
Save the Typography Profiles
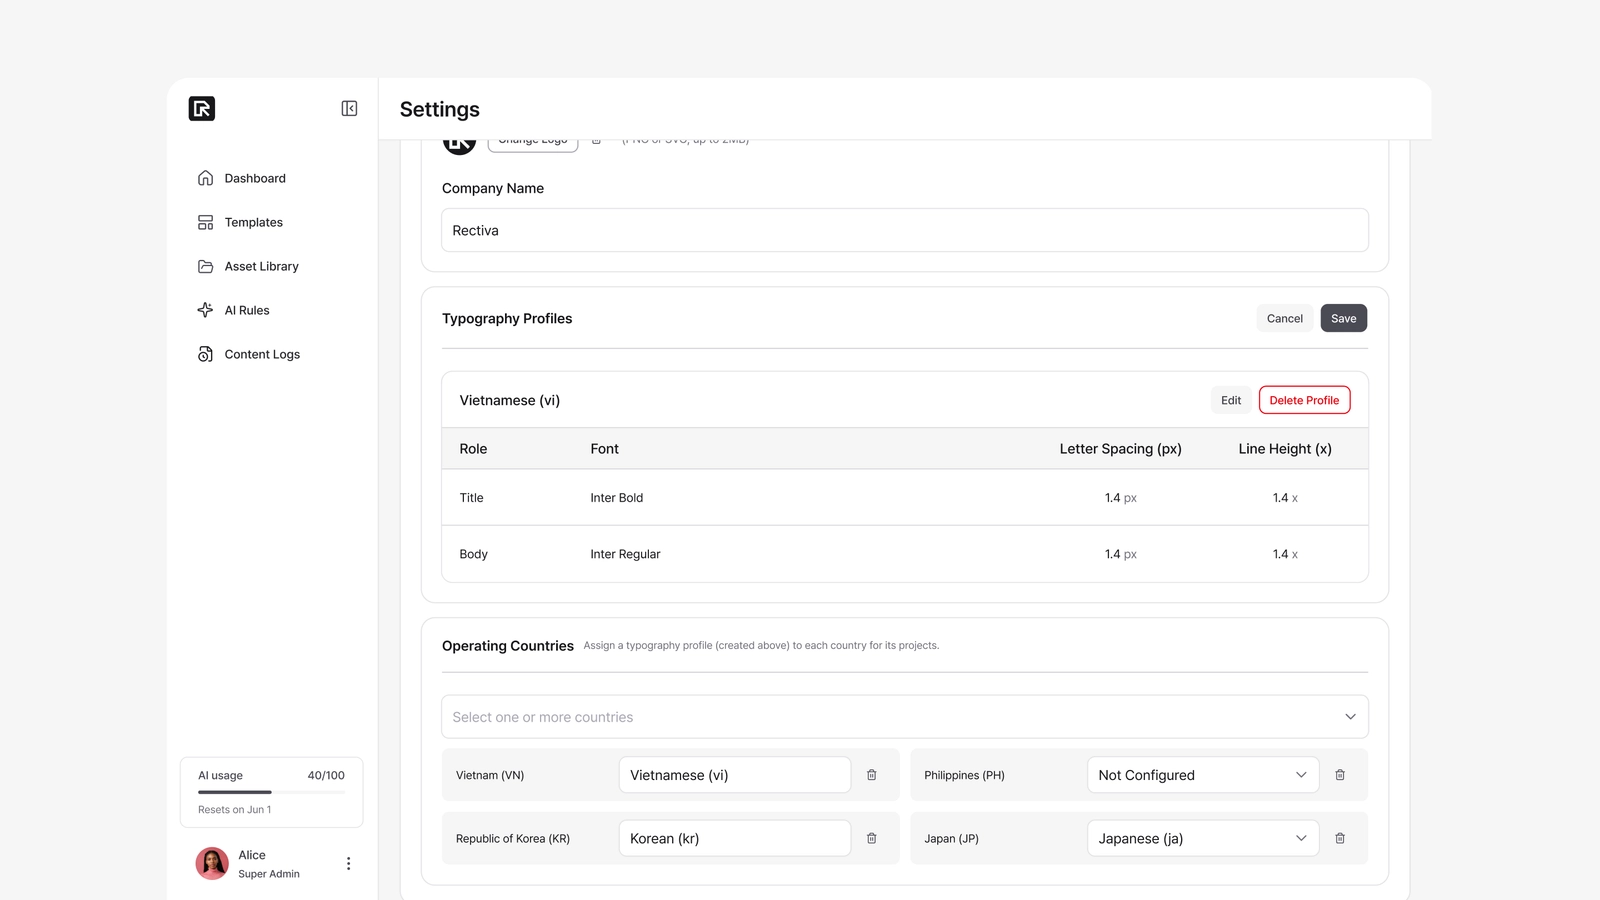coord(1344,318)
